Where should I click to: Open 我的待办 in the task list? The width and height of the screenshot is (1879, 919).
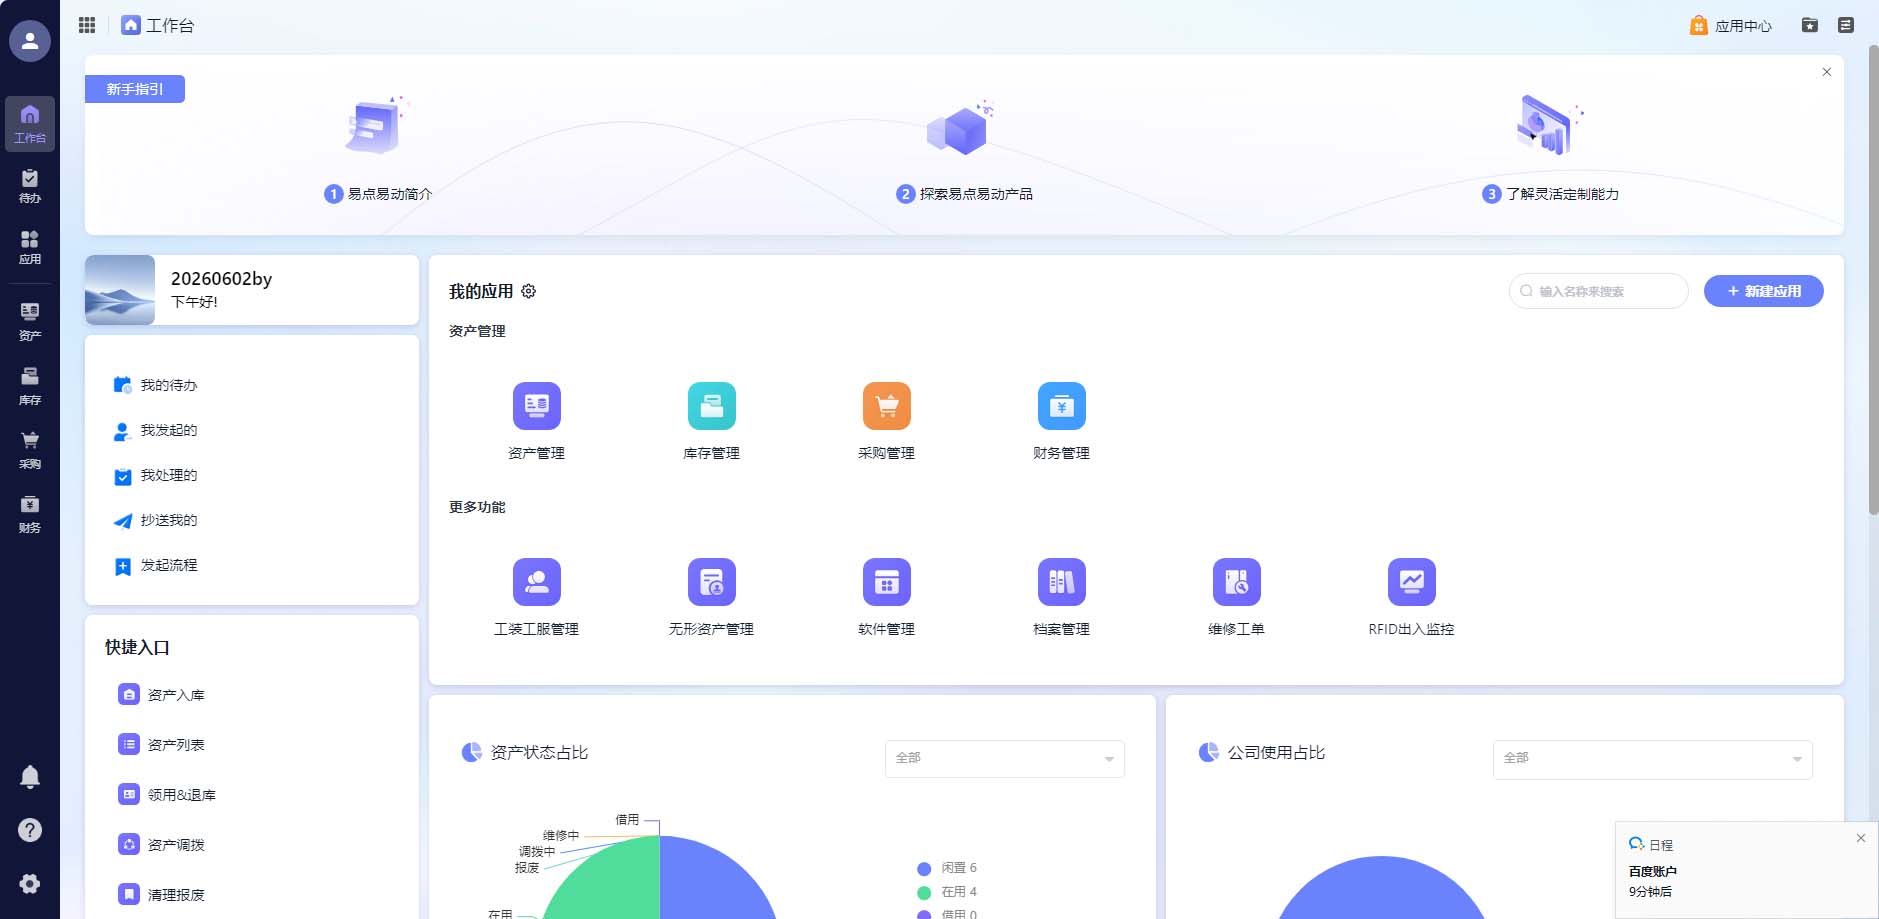156,385
